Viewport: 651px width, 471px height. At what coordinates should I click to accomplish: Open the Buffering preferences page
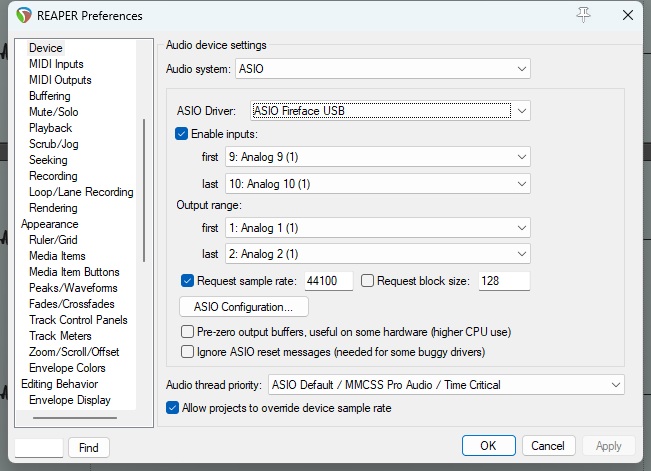coord(50,96)
